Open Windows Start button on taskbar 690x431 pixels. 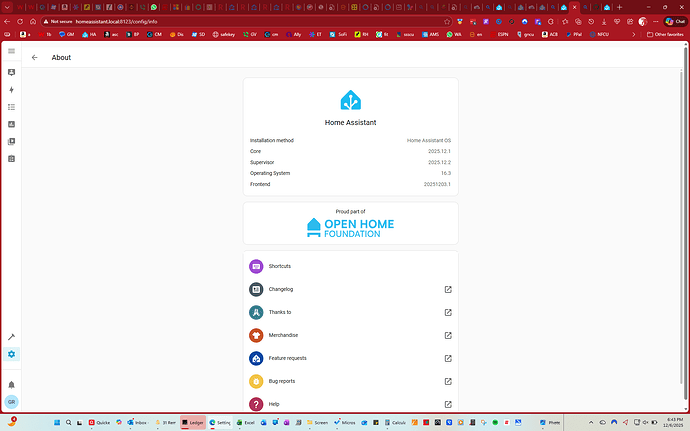click(57, 422)
